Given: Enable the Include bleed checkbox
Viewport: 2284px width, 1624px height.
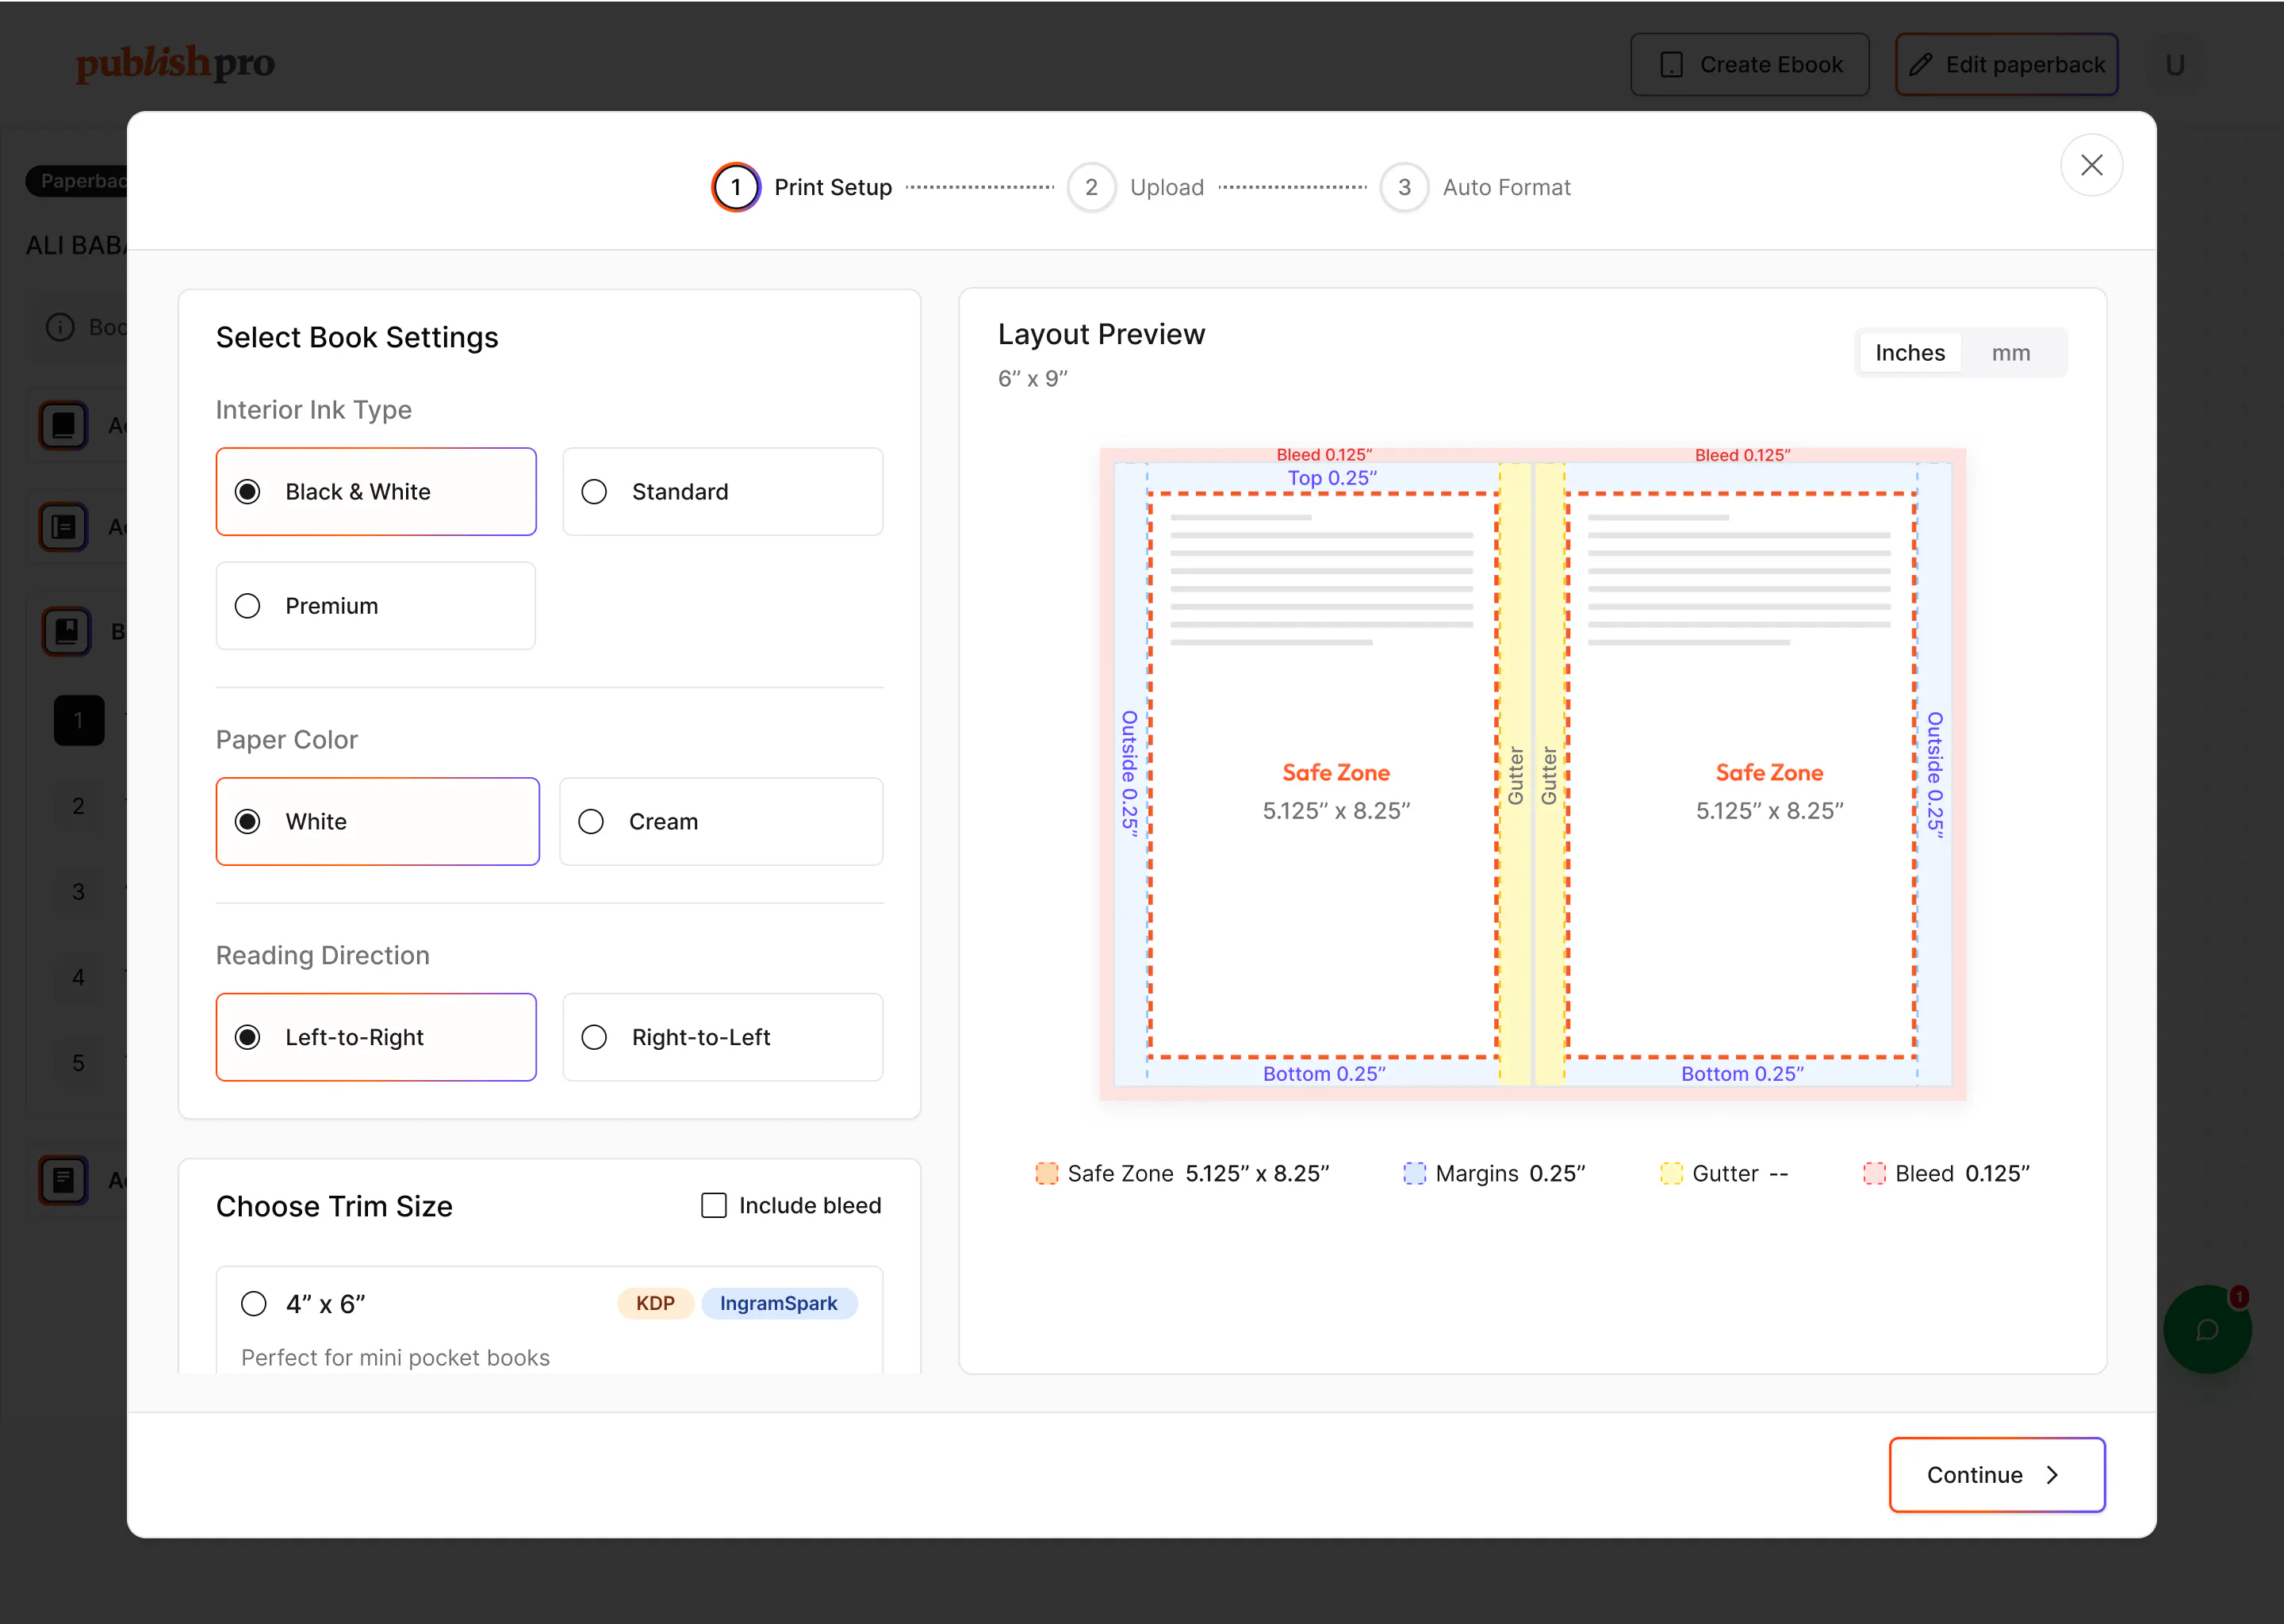Looking at the screenshot, I should pos(714,1205).
